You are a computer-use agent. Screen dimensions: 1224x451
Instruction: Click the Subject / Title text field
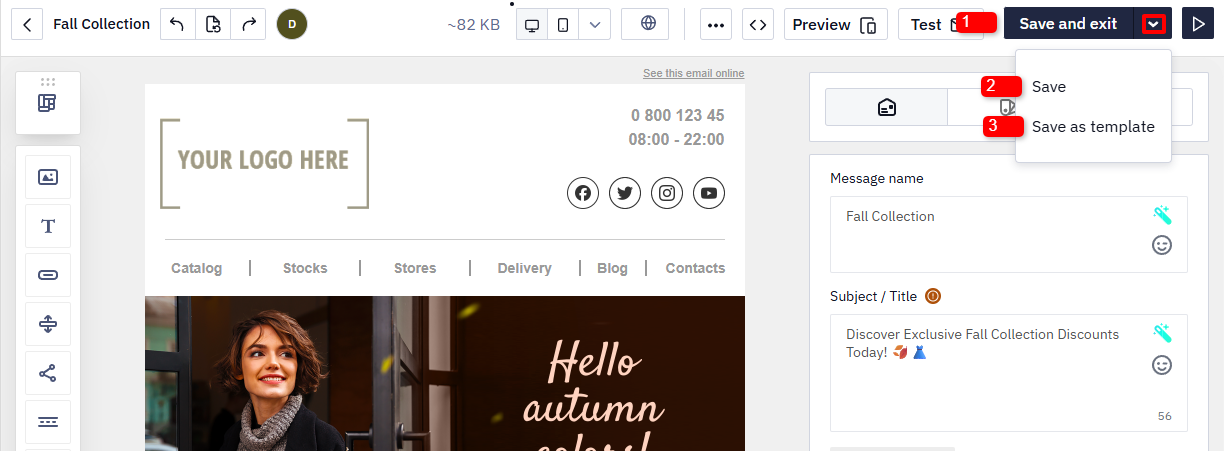pos(1009,373)
